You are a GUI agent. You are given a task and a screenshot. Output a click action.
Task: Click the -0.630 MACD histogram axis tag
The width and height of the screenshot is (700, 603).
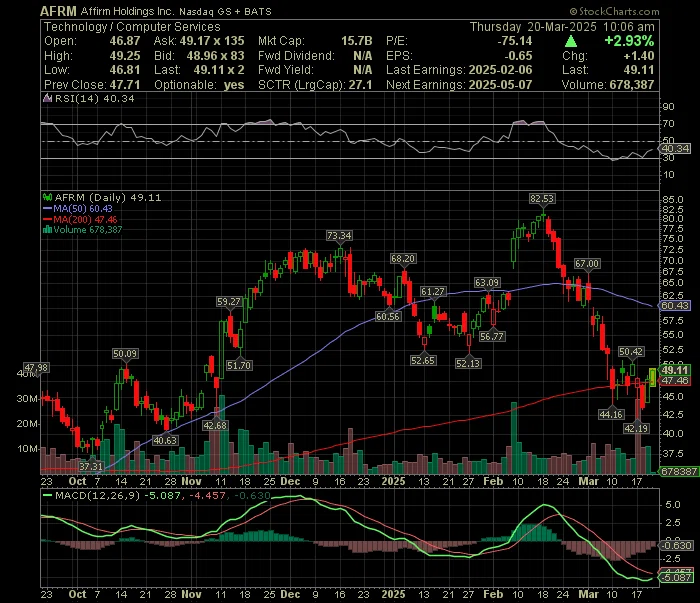676,545
